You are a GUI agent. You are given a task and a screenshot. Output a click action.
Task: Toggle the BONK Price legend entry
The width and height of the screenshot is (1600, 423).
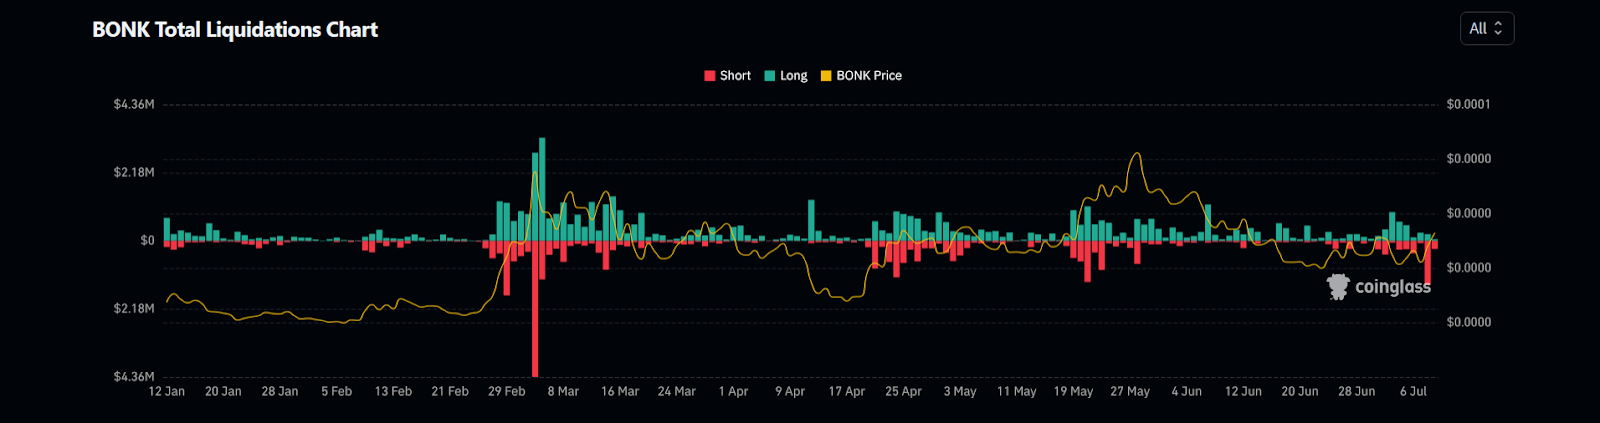861,76
